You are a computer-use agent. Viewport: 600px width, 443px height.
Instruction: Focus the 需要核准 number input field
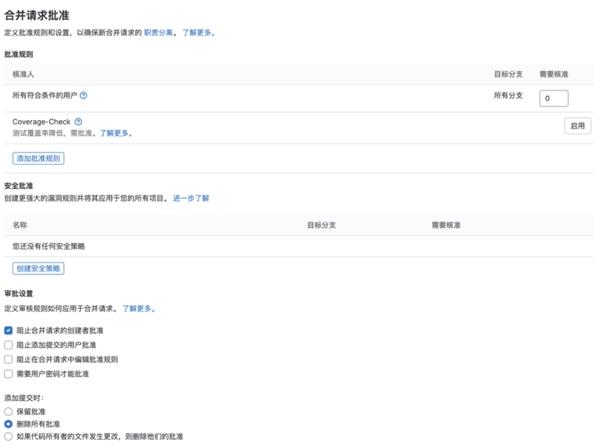click(553, 98)
